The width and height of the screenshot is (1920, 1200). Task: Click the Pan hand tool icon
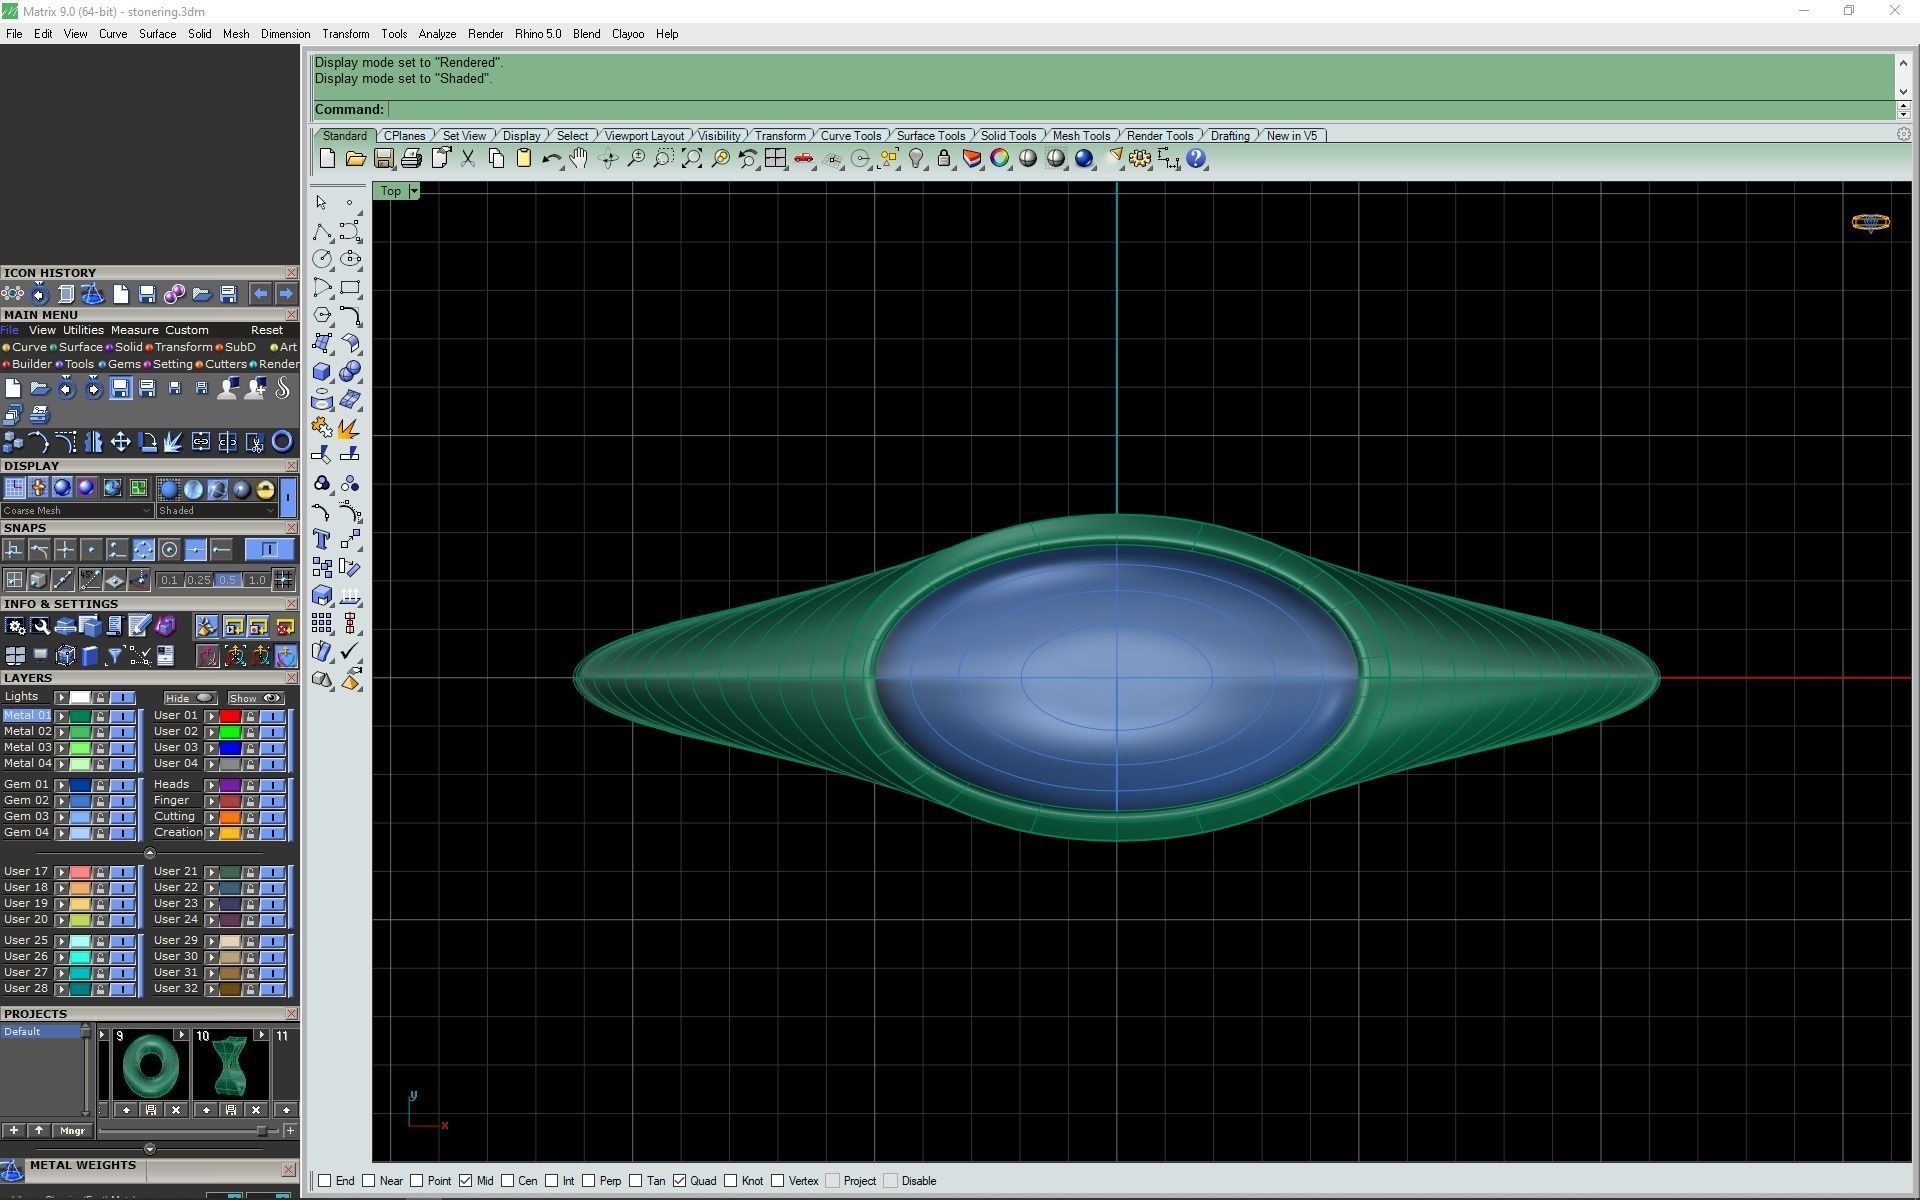click(579, 158)
